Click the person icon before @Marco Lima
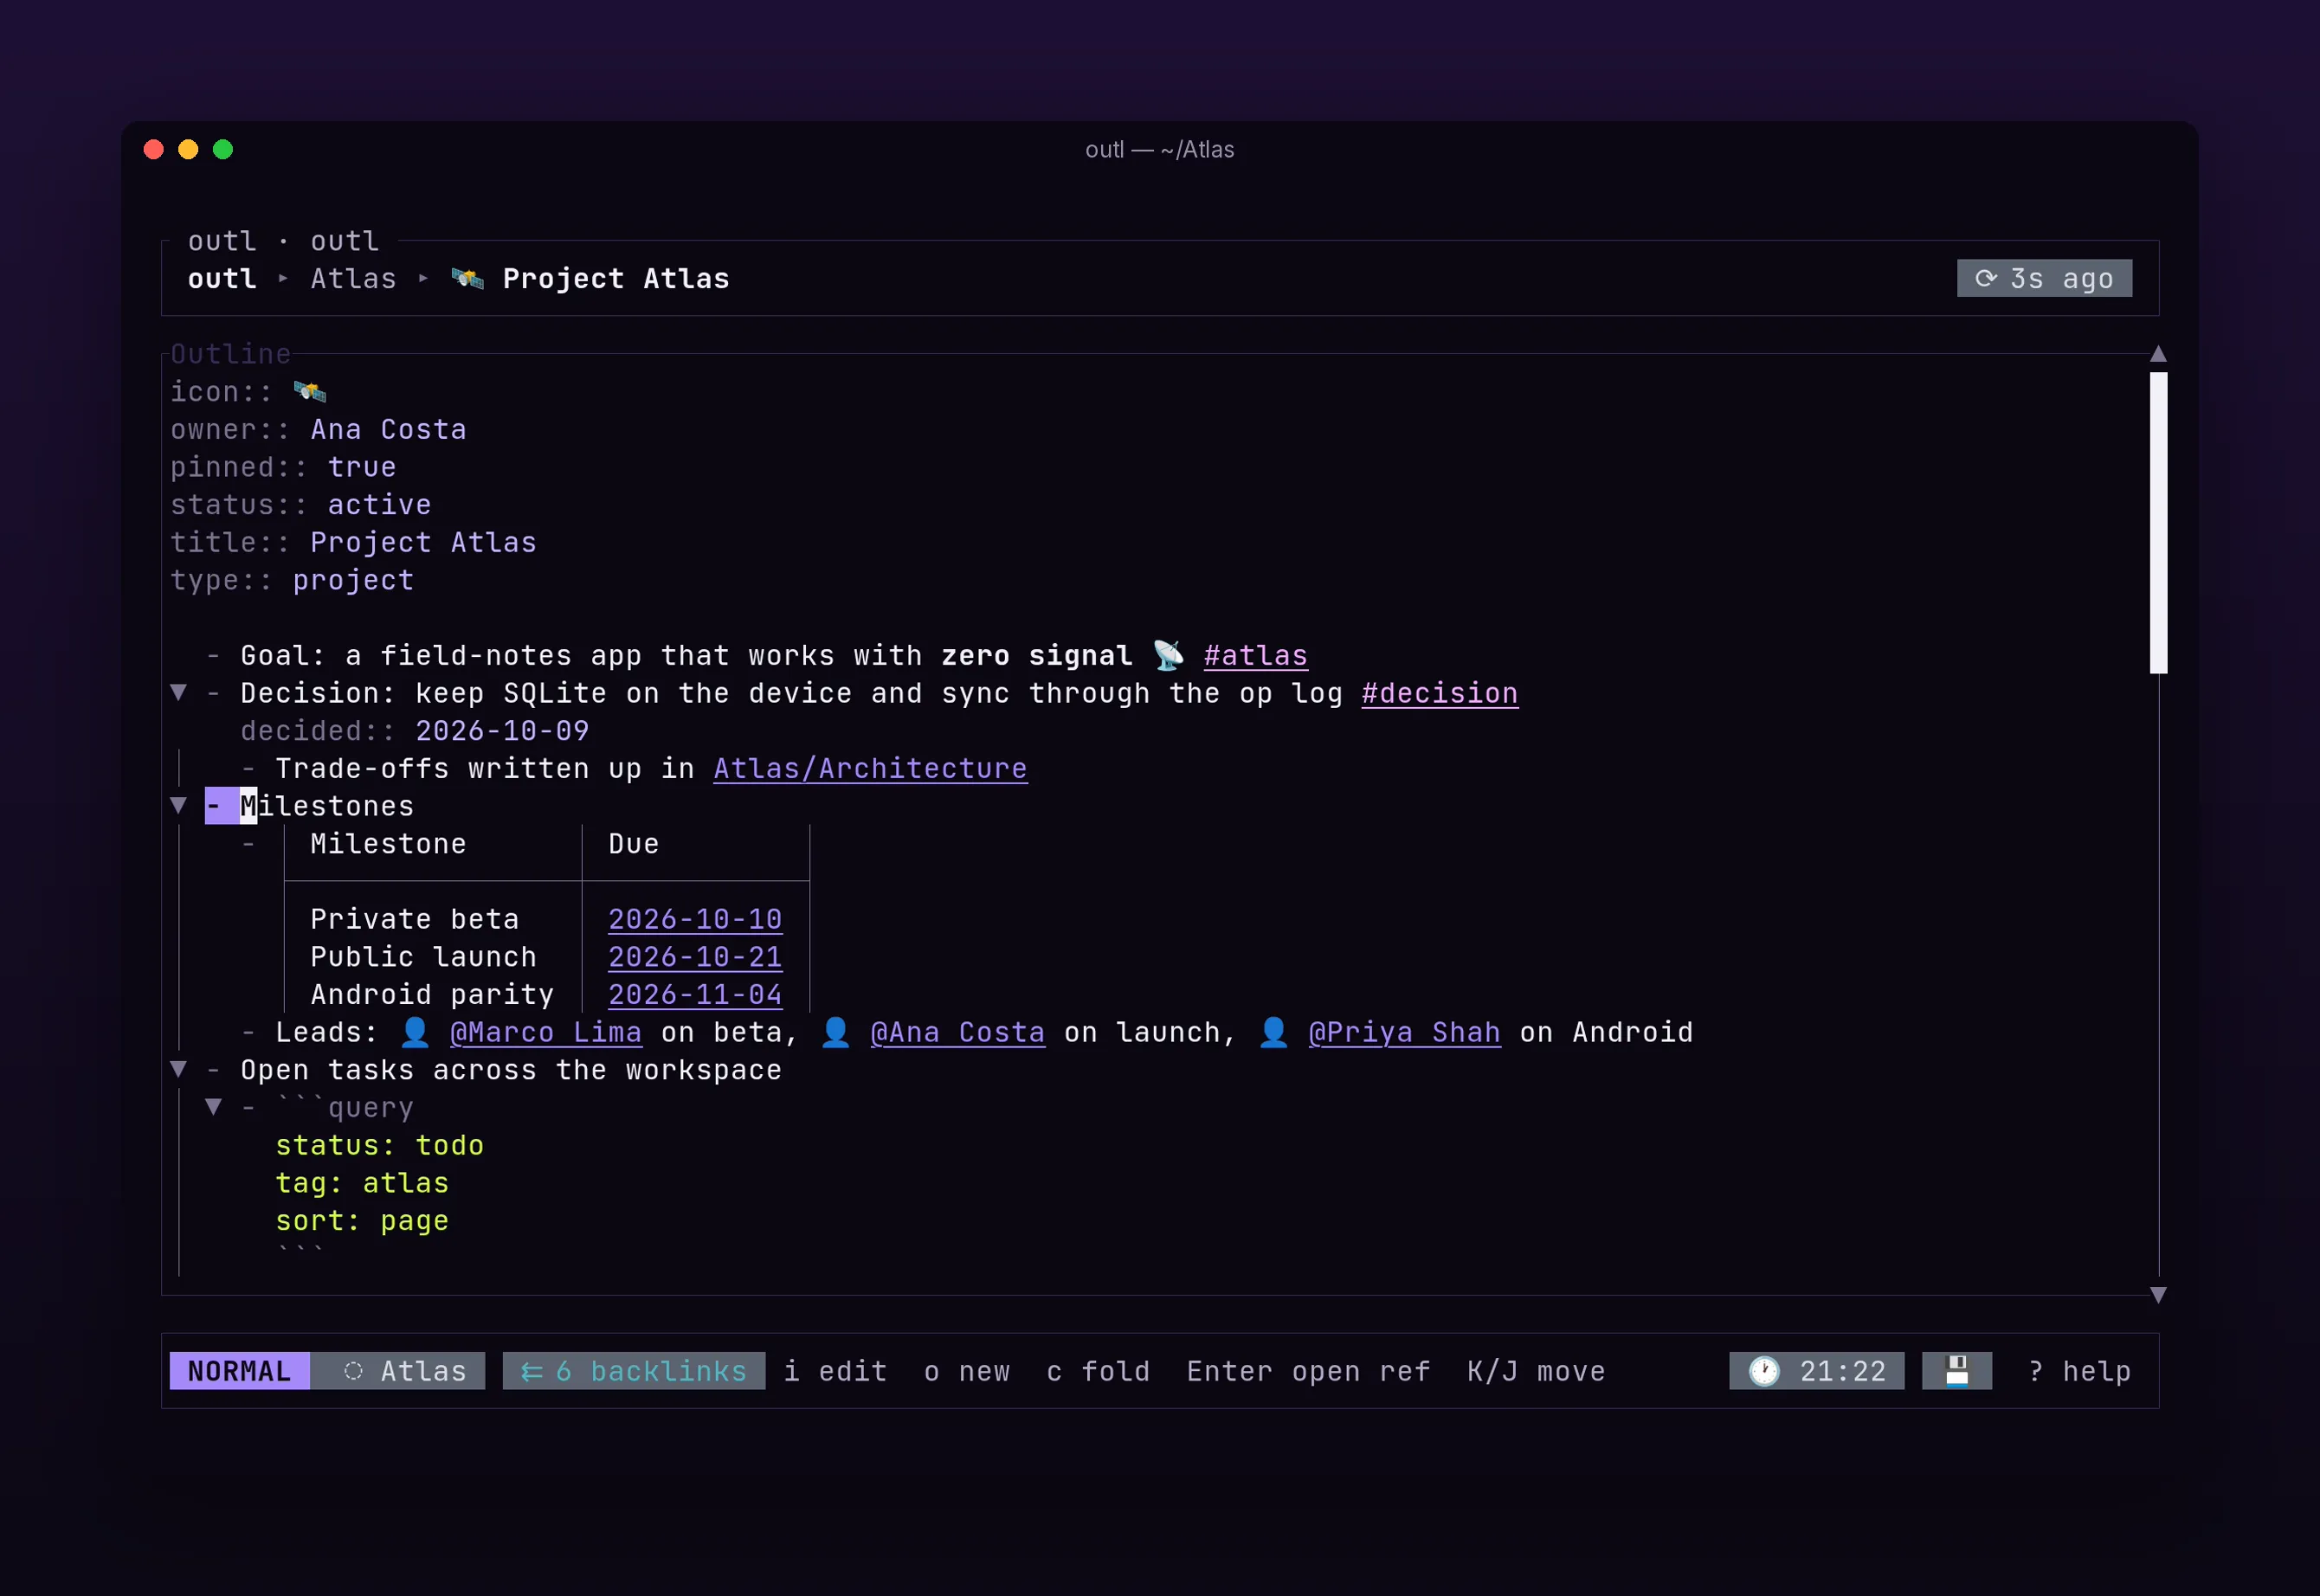 [415, 1032]
